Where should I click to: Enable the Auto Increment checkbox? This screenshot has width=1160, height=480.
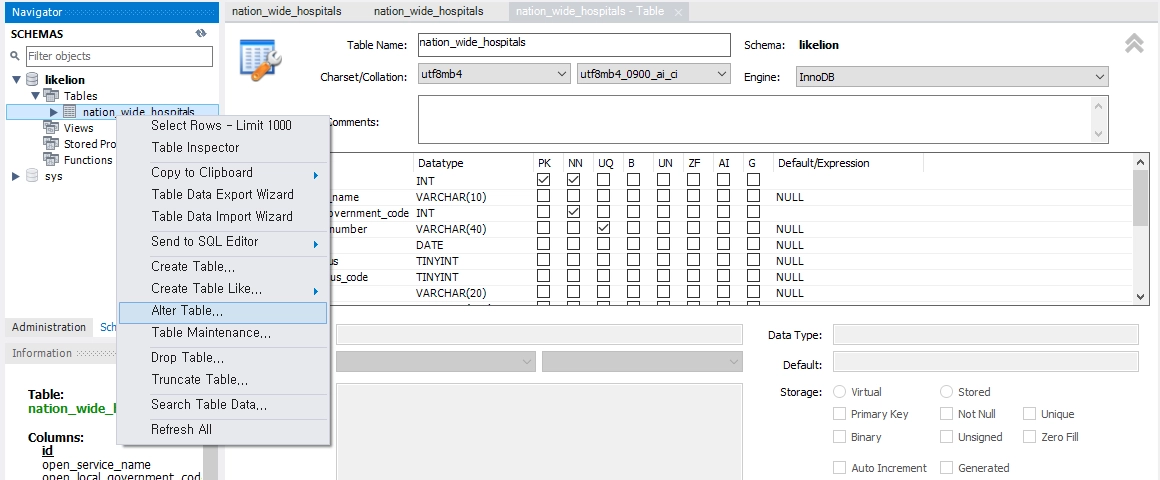pos(840,468)
